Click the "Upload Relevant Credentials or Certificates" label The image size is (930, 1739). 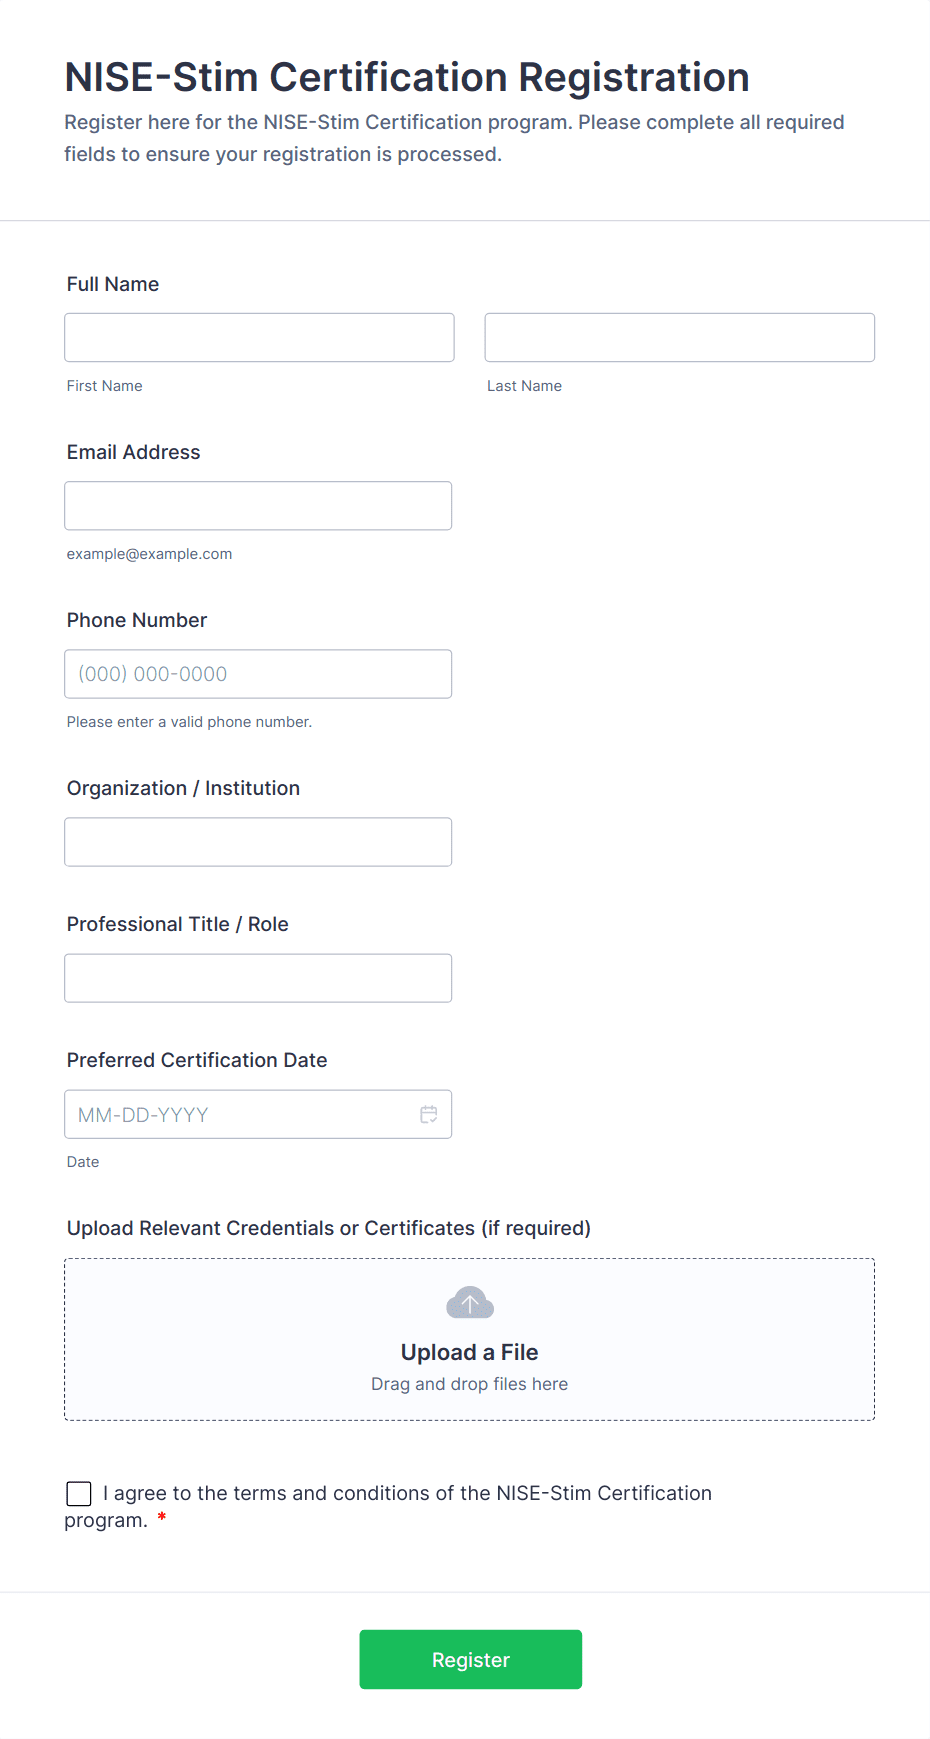point(329,1228)
